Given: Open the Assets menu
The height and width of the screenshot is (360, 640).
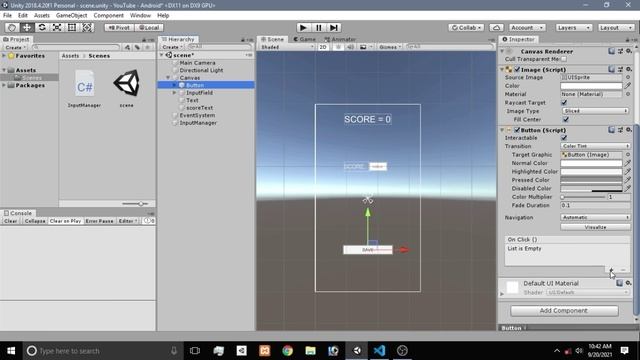Looking at the screenshot, I should click(x=42, y=15).
